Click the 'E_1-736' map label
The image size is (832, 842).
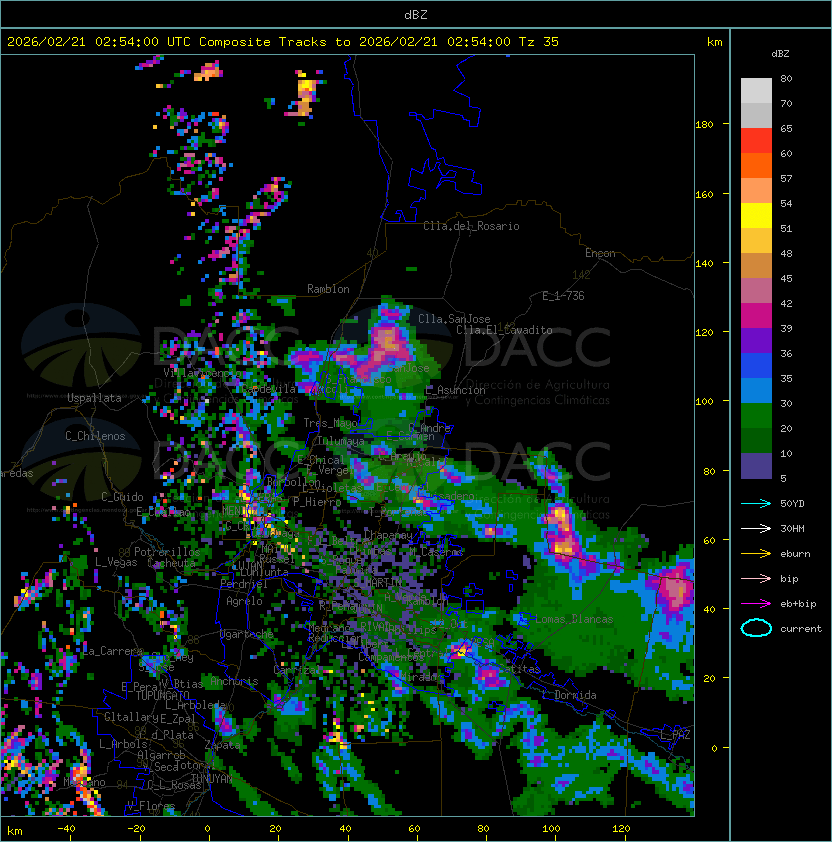[563, 296]
